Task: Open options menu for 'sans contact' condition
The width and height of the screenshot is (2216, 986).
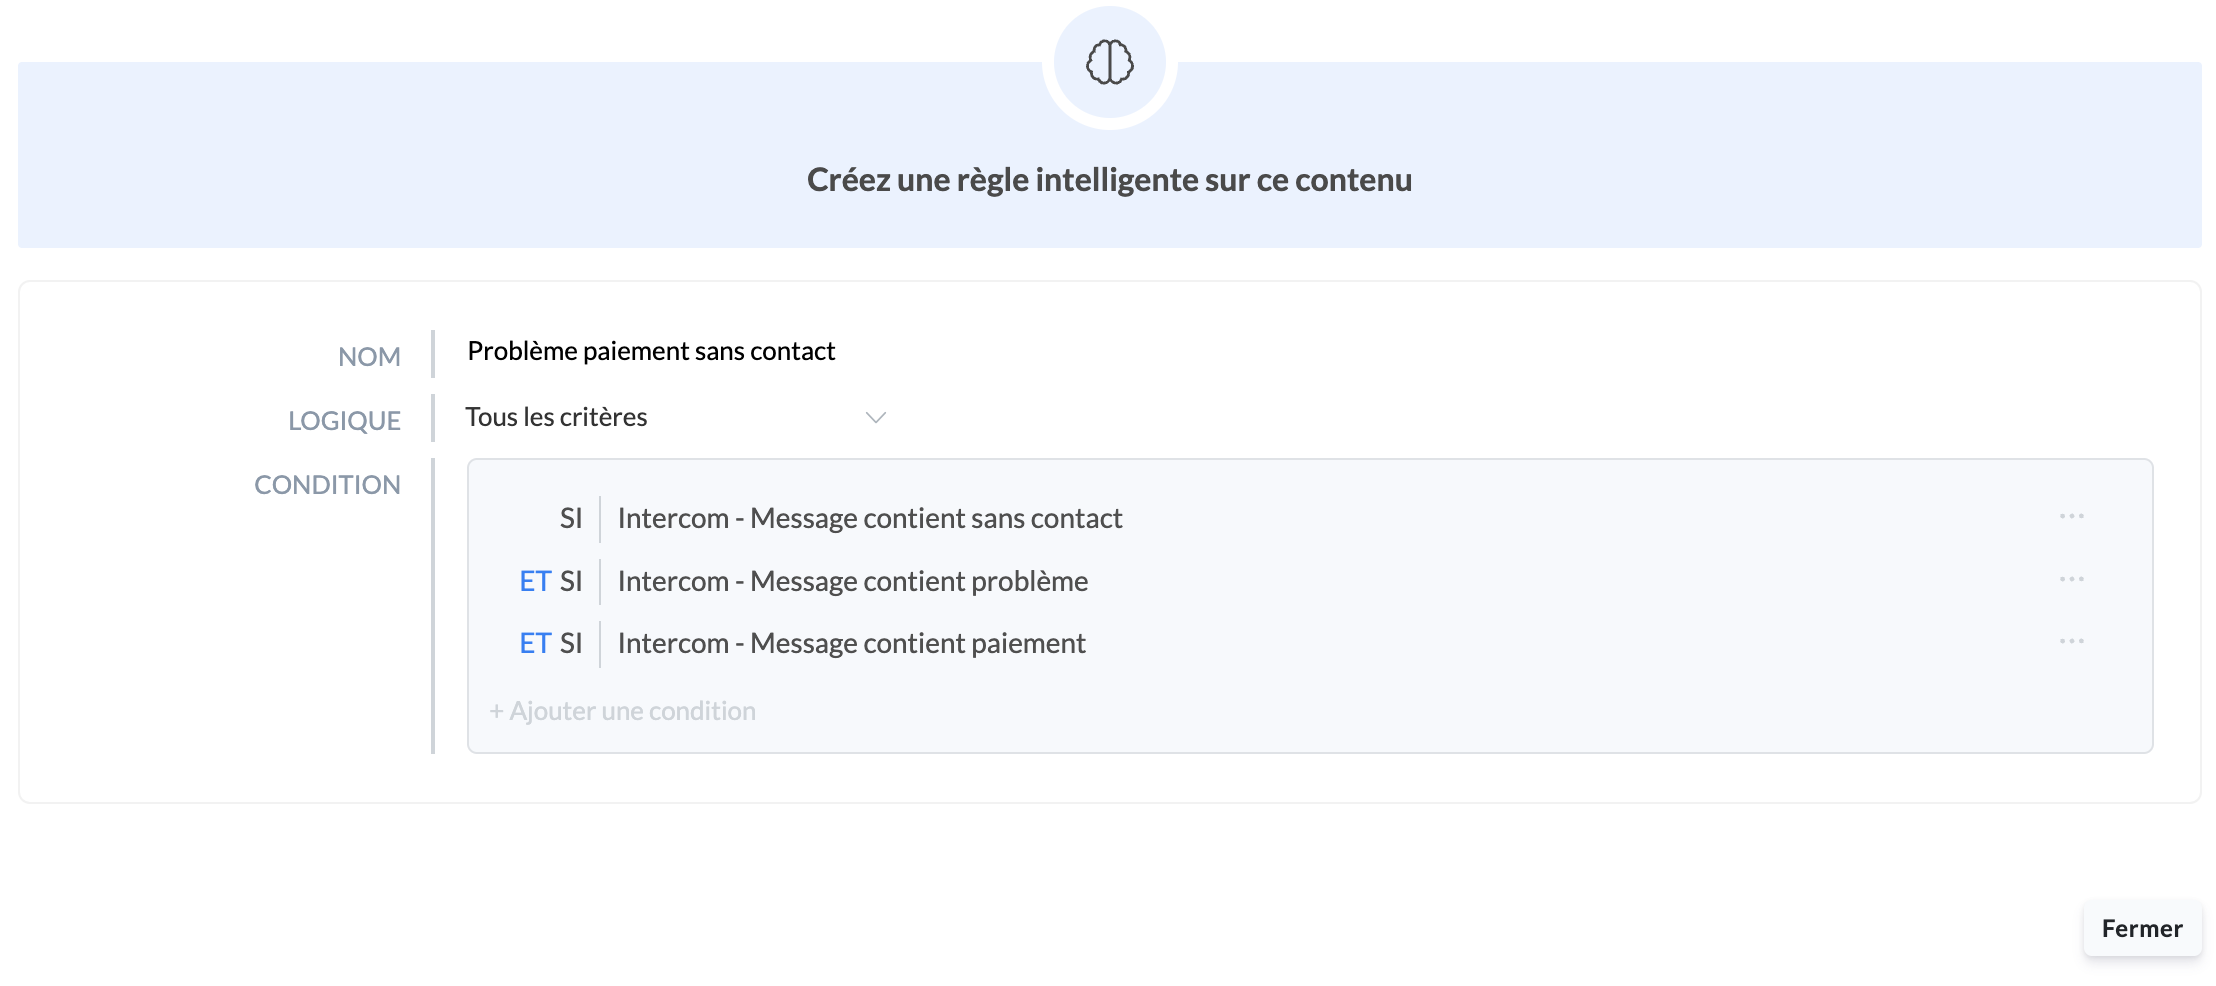Action: pyautogui.click(x=2071, y=517)
